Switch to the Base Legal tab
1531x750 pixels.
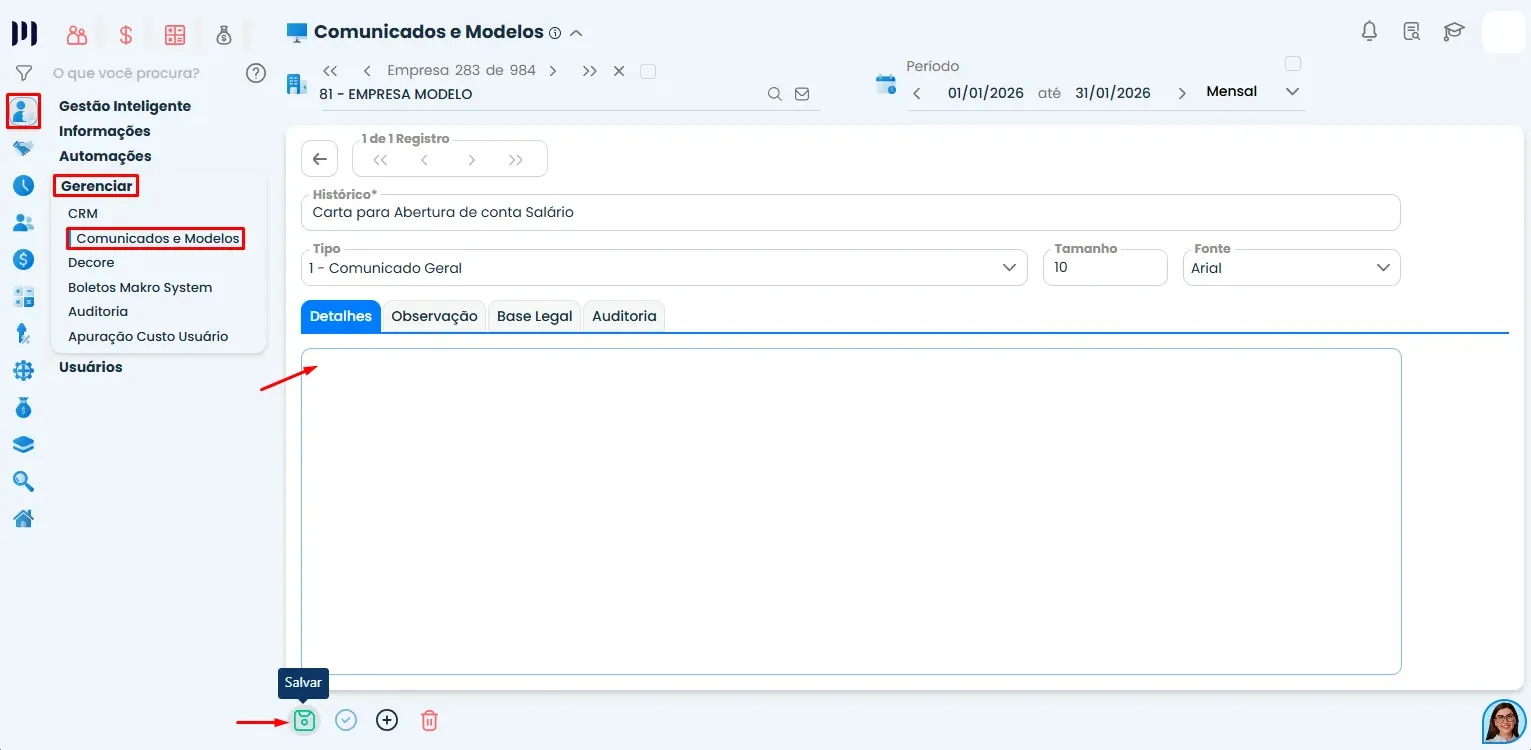click(534, 316)
